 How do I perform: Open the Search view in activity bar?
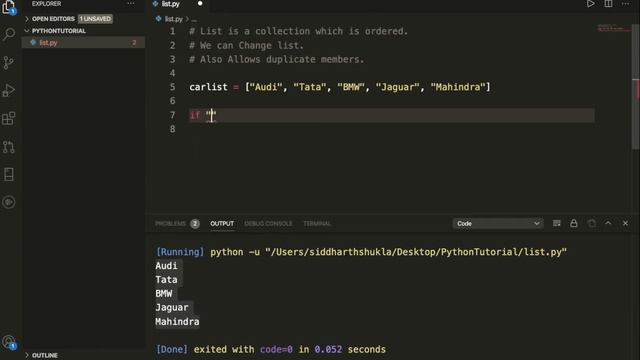pos(9,34)
